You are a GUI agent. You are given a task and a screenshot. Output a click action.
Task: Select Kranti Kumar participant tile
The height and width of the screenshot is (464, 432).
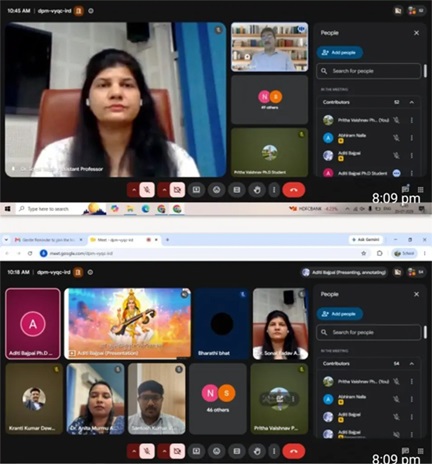point(34,399)
